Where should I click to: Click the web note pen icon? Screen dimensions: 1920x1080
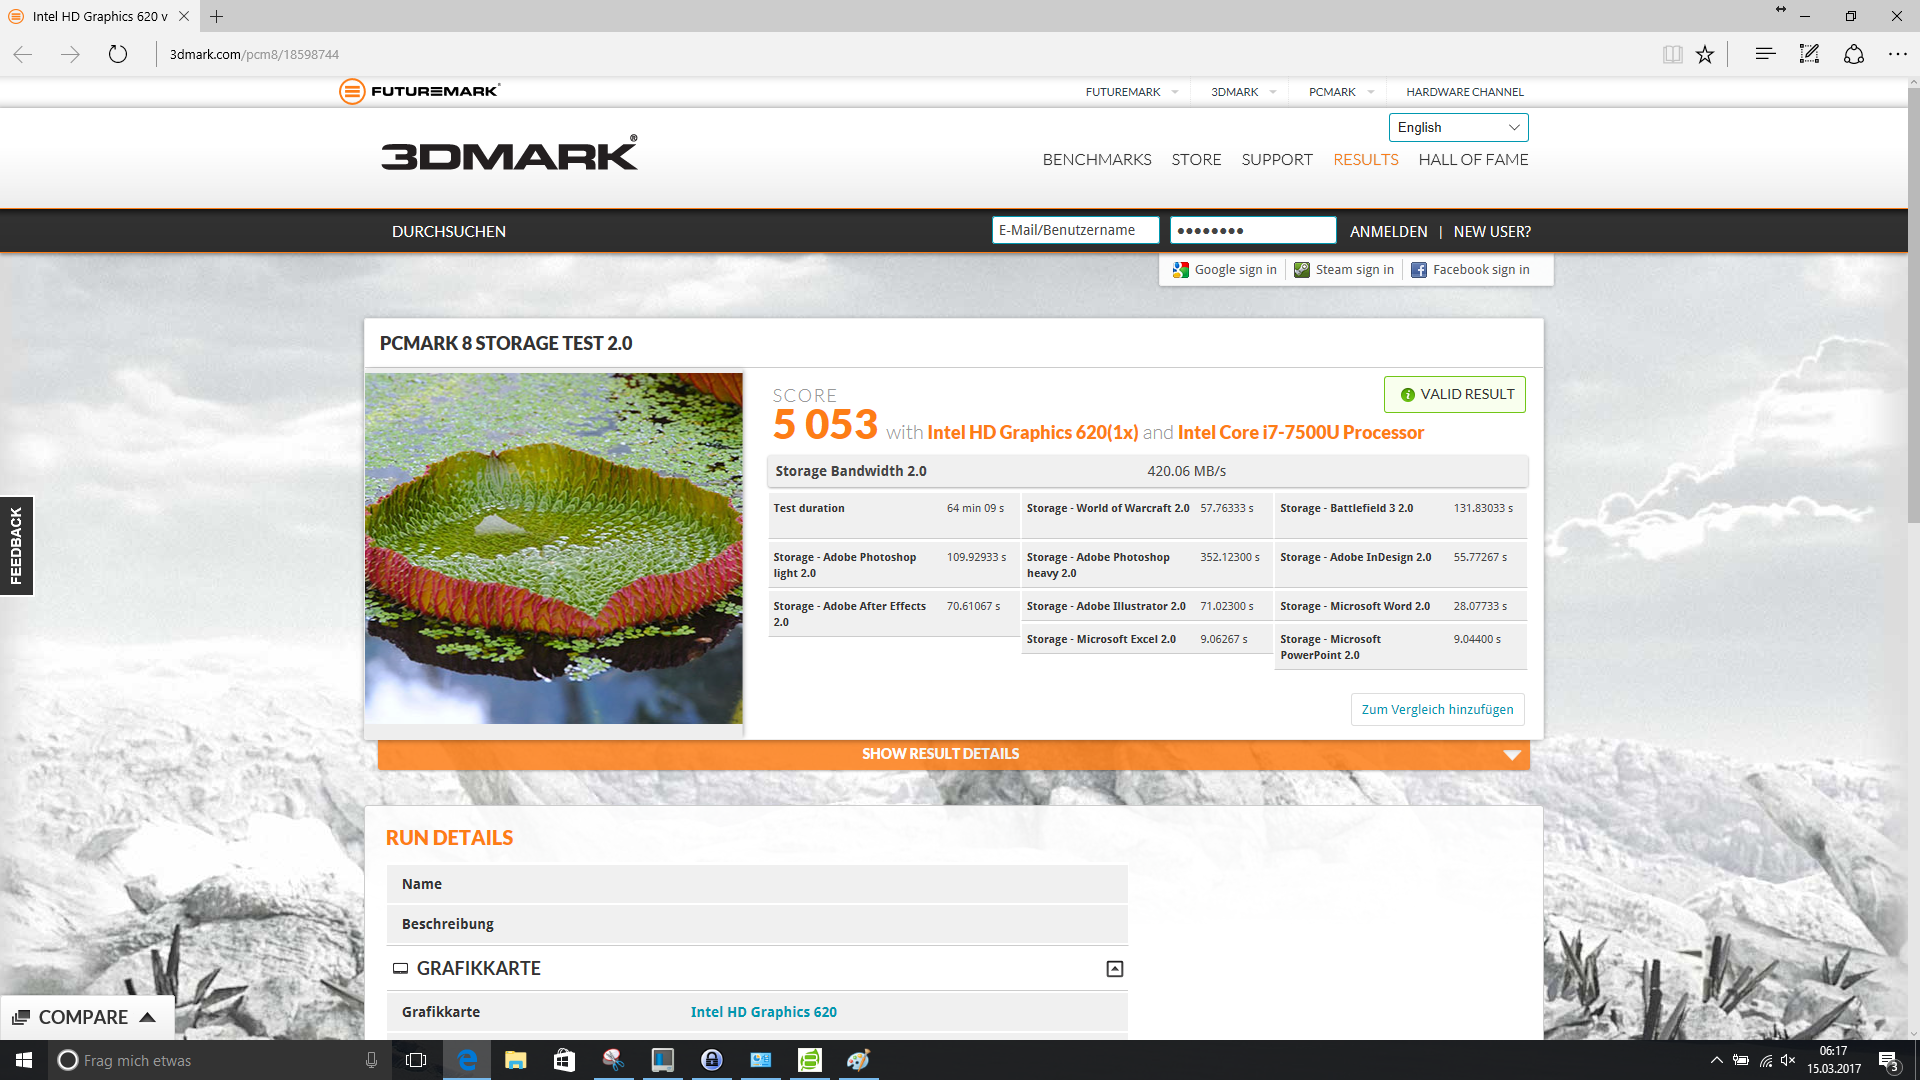[x=1809, y=54]
